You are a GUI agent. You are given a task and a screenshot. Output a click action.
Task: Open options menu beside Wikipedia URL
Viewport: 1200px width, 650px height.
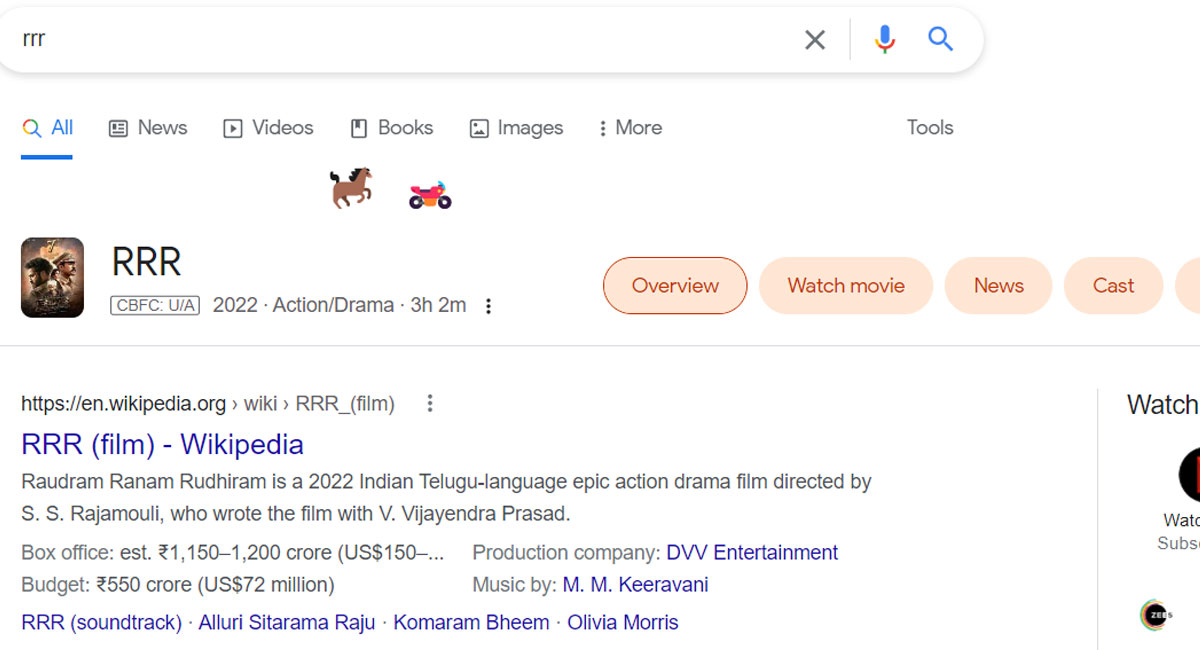pos(430,403)
